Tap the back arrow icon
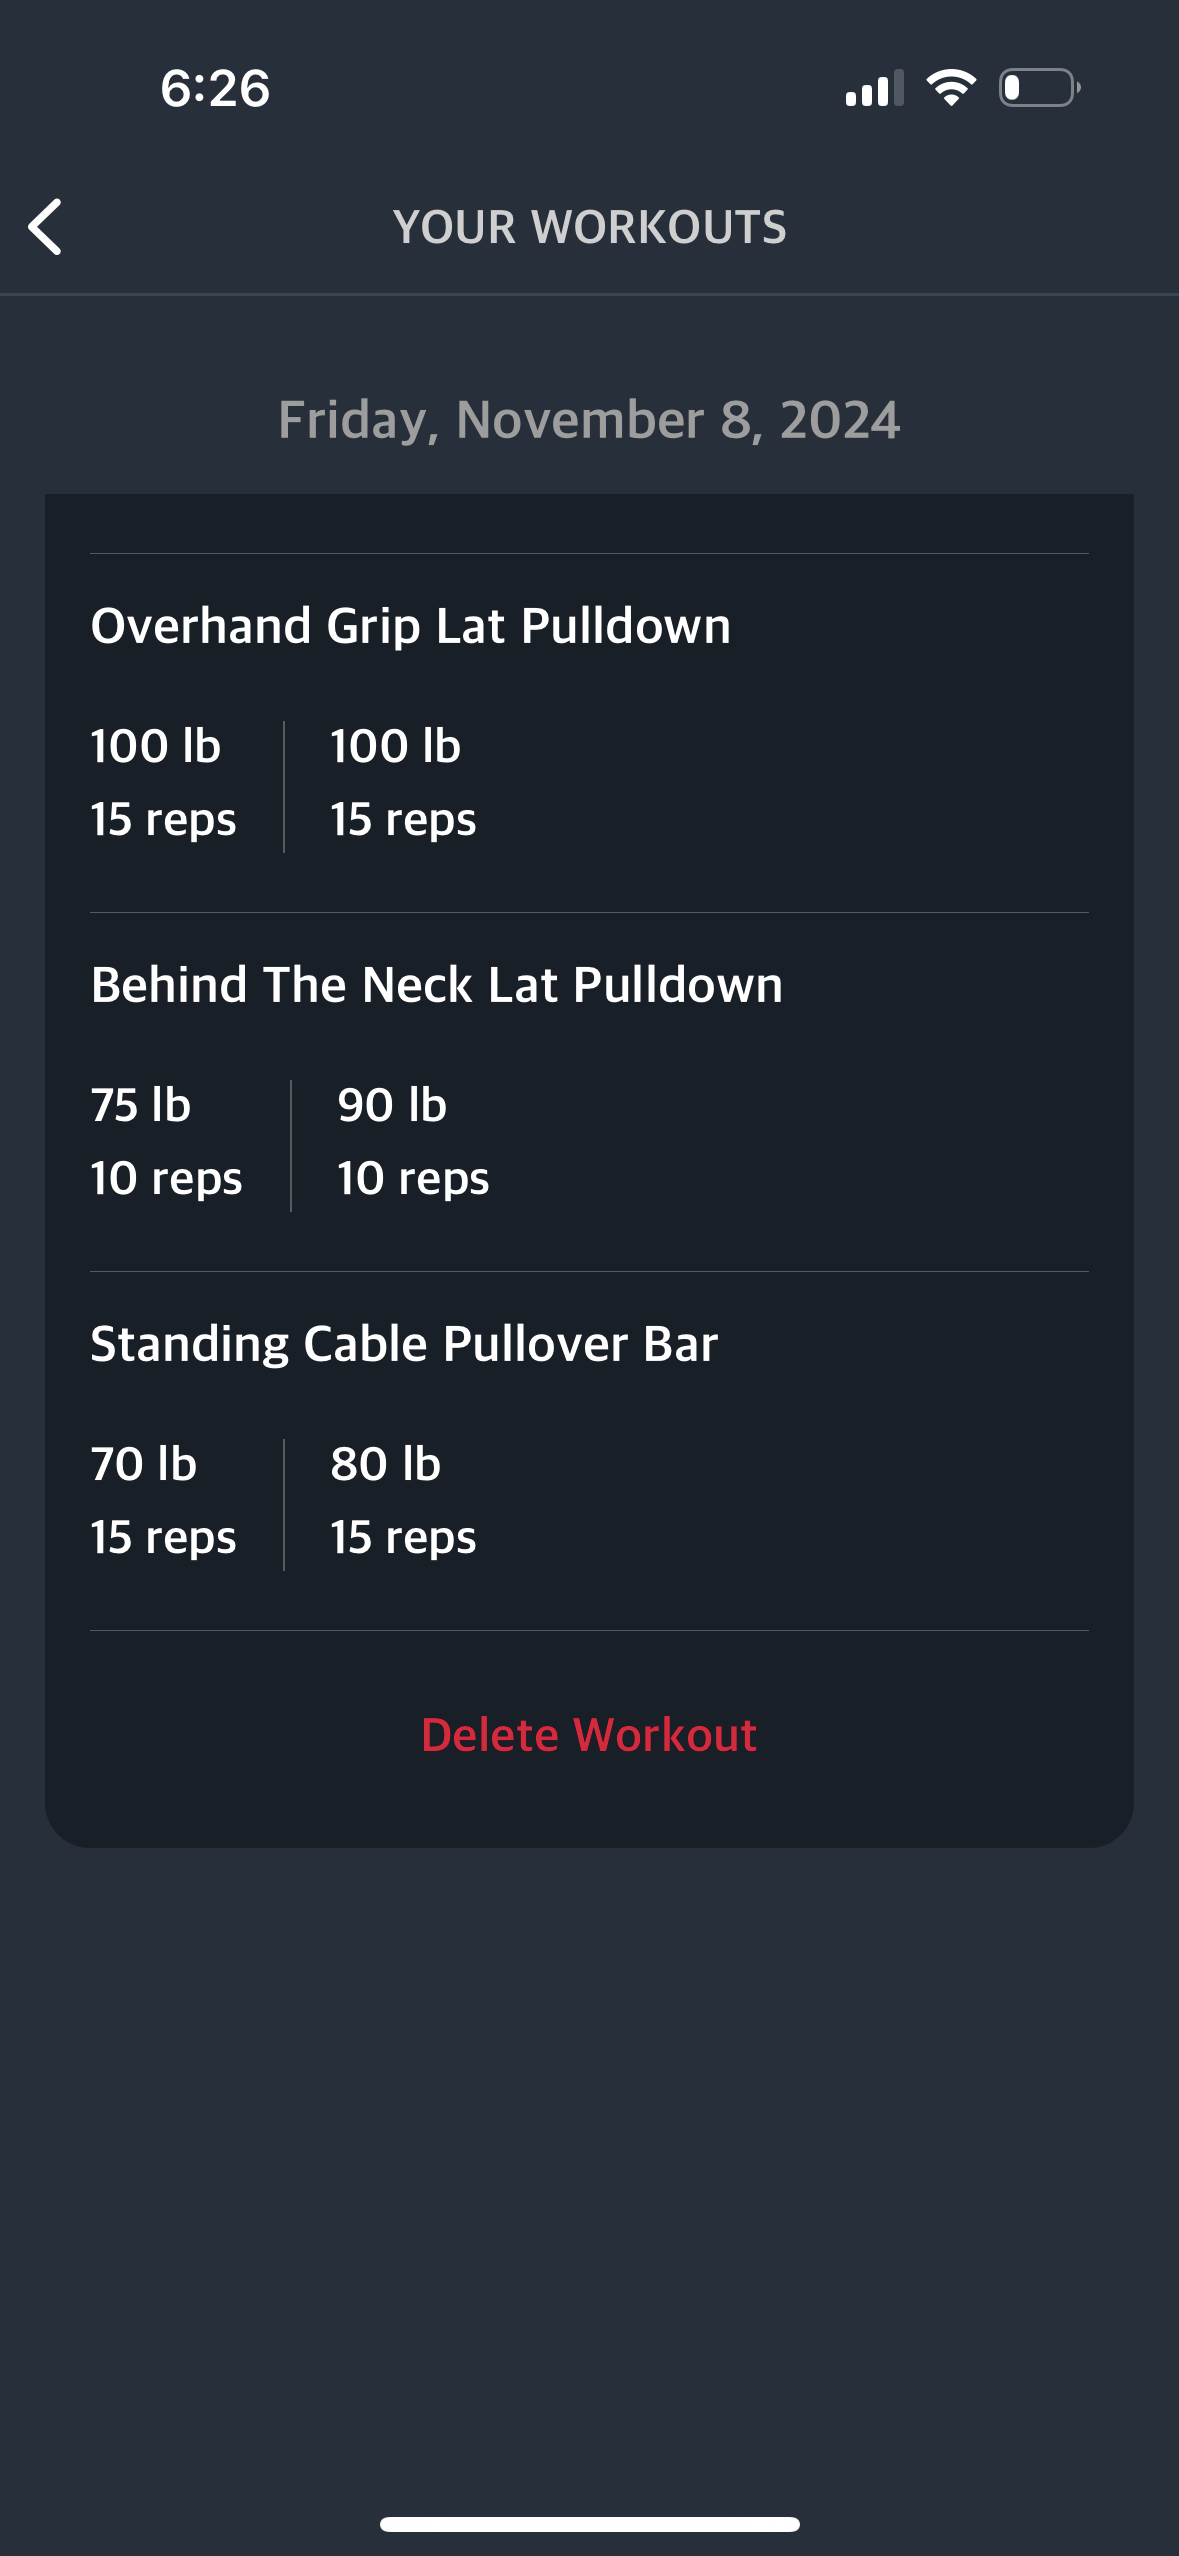The image size is (1179, 2556). point(45,227)
